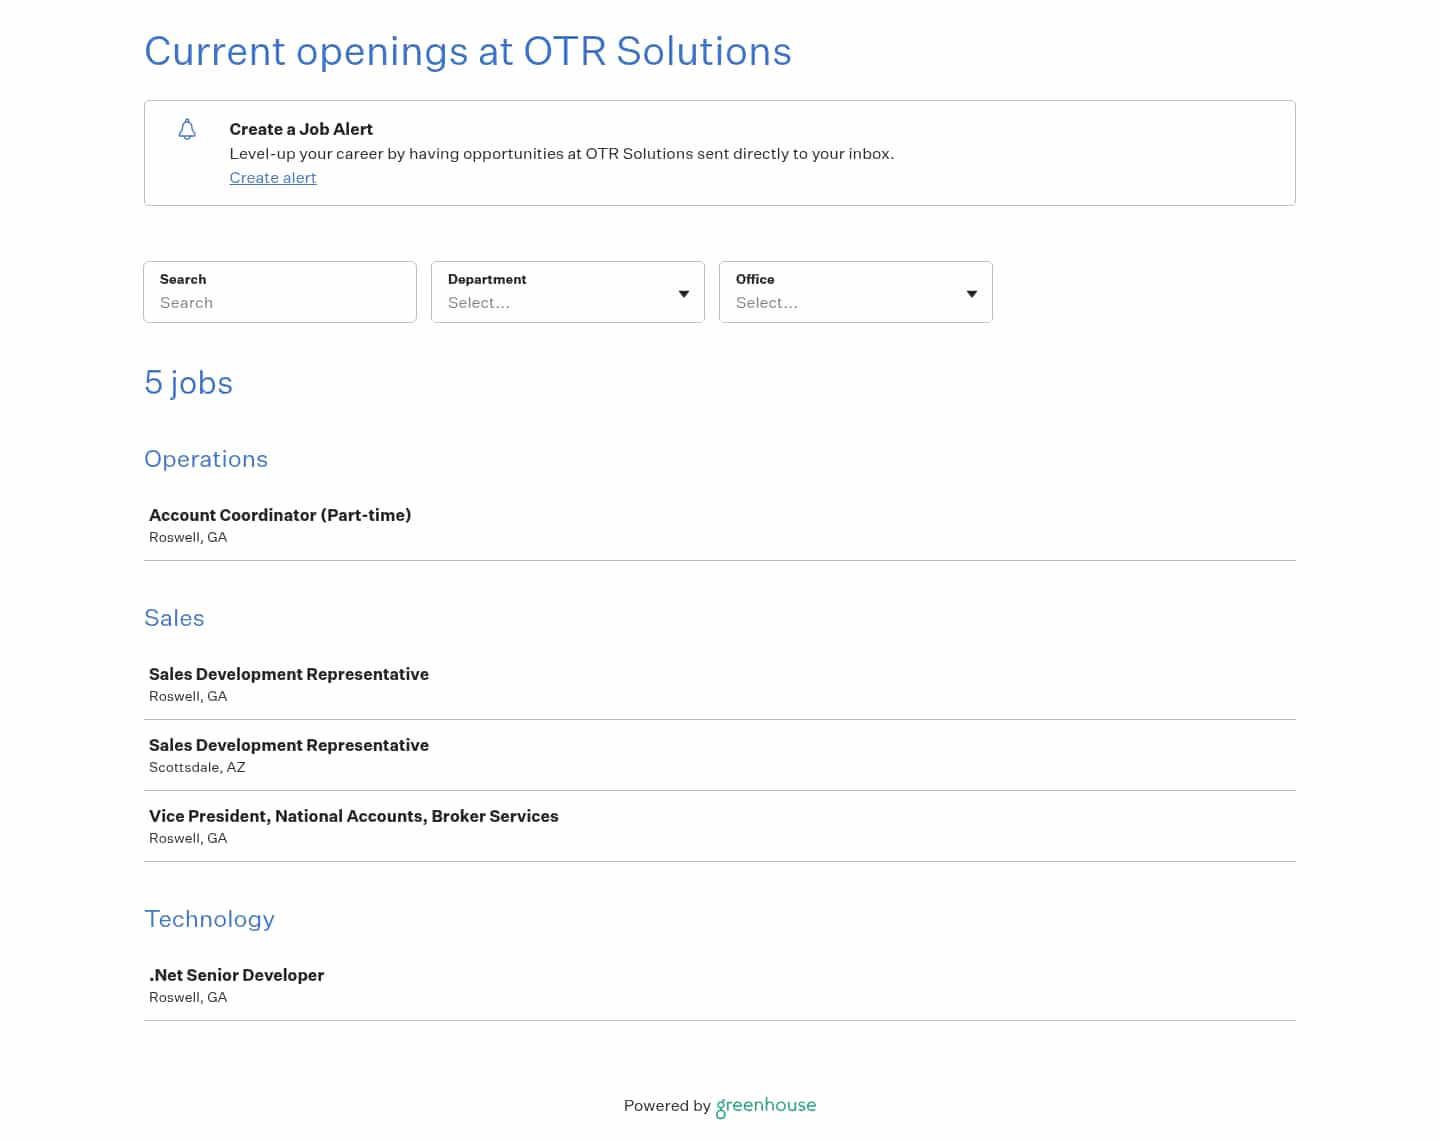Select the Operations department heading
Screen dimensions: 1440x1141
[x=206, y=459]
